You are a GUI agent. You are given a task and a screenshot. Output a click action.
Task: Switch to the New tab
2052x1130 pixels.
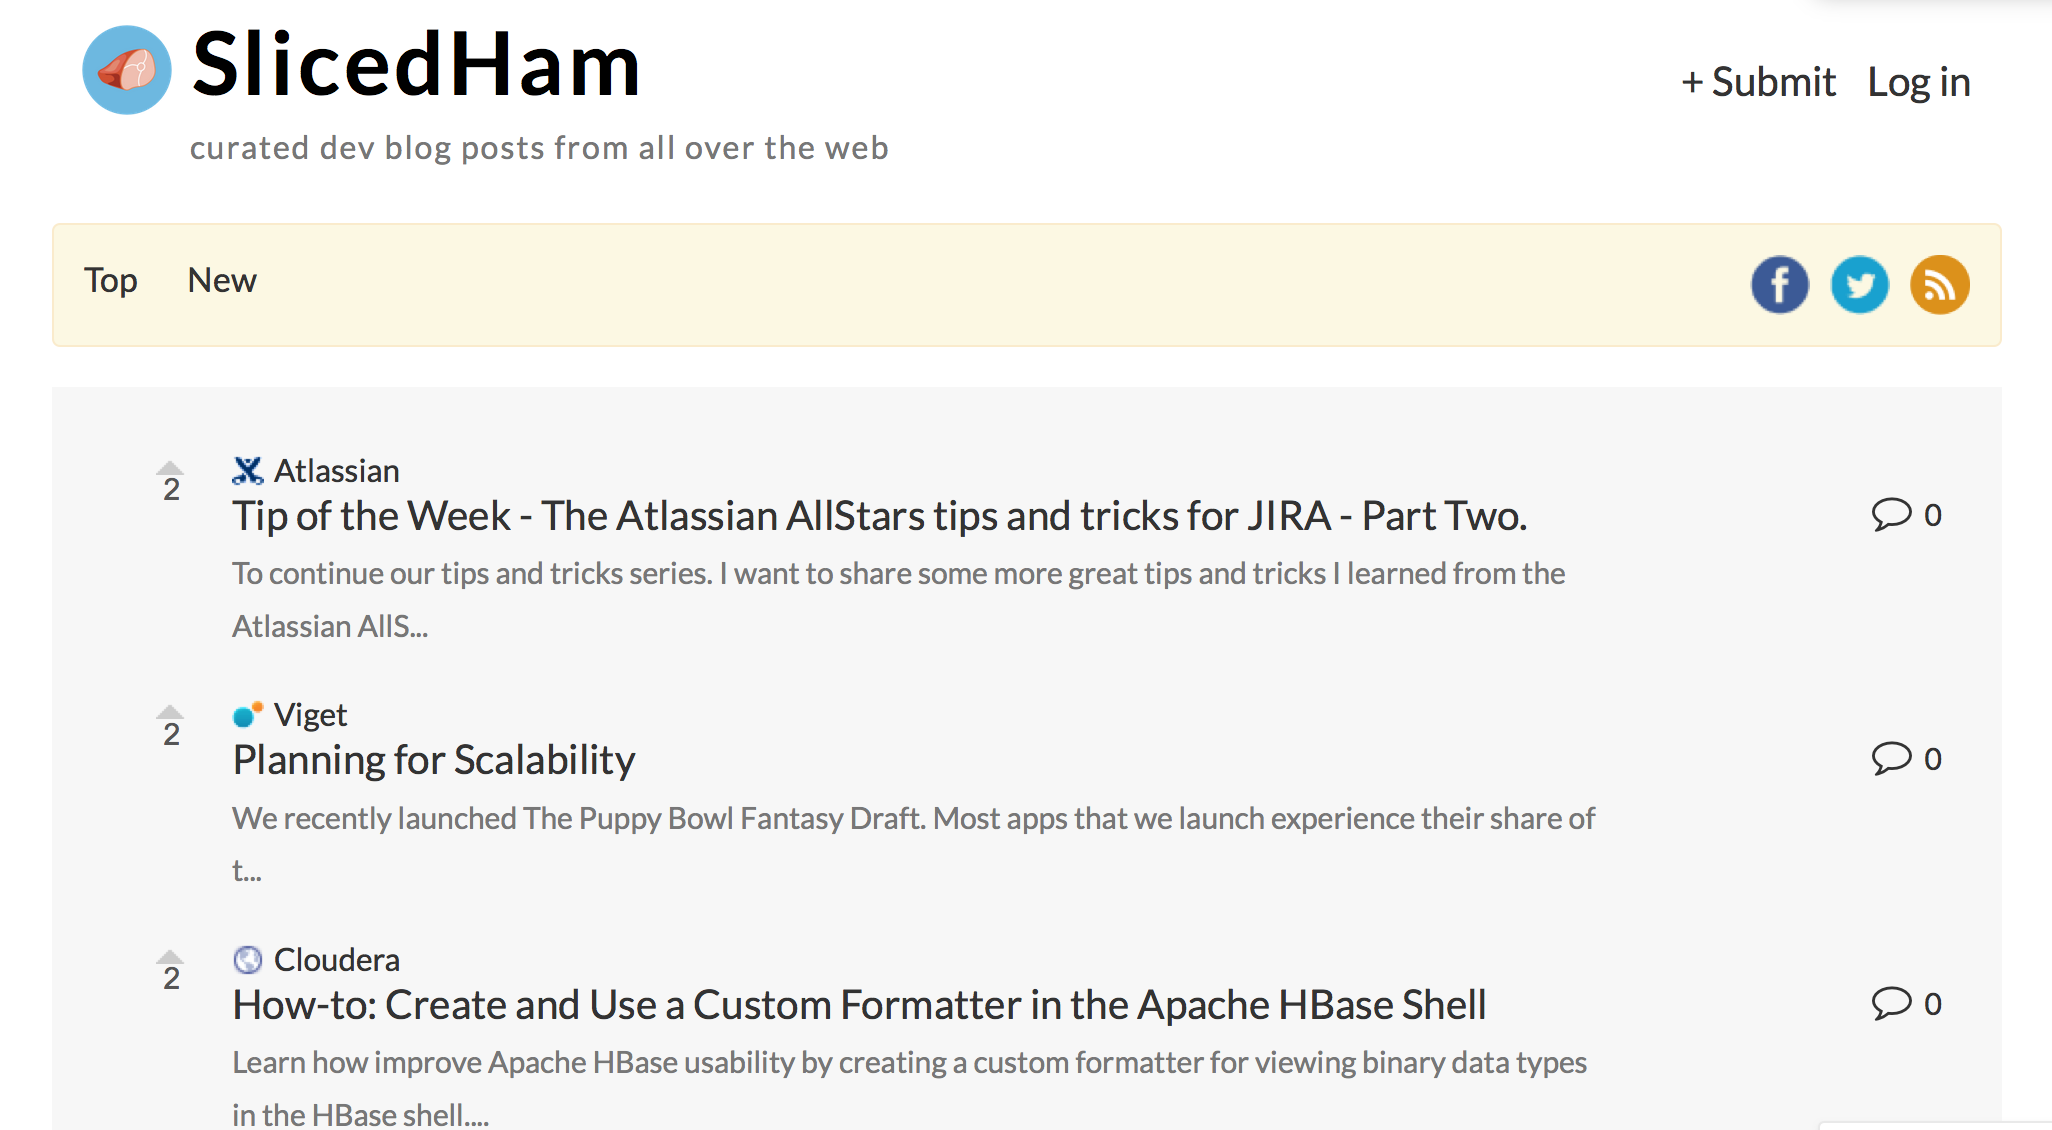tap(222, 281)
